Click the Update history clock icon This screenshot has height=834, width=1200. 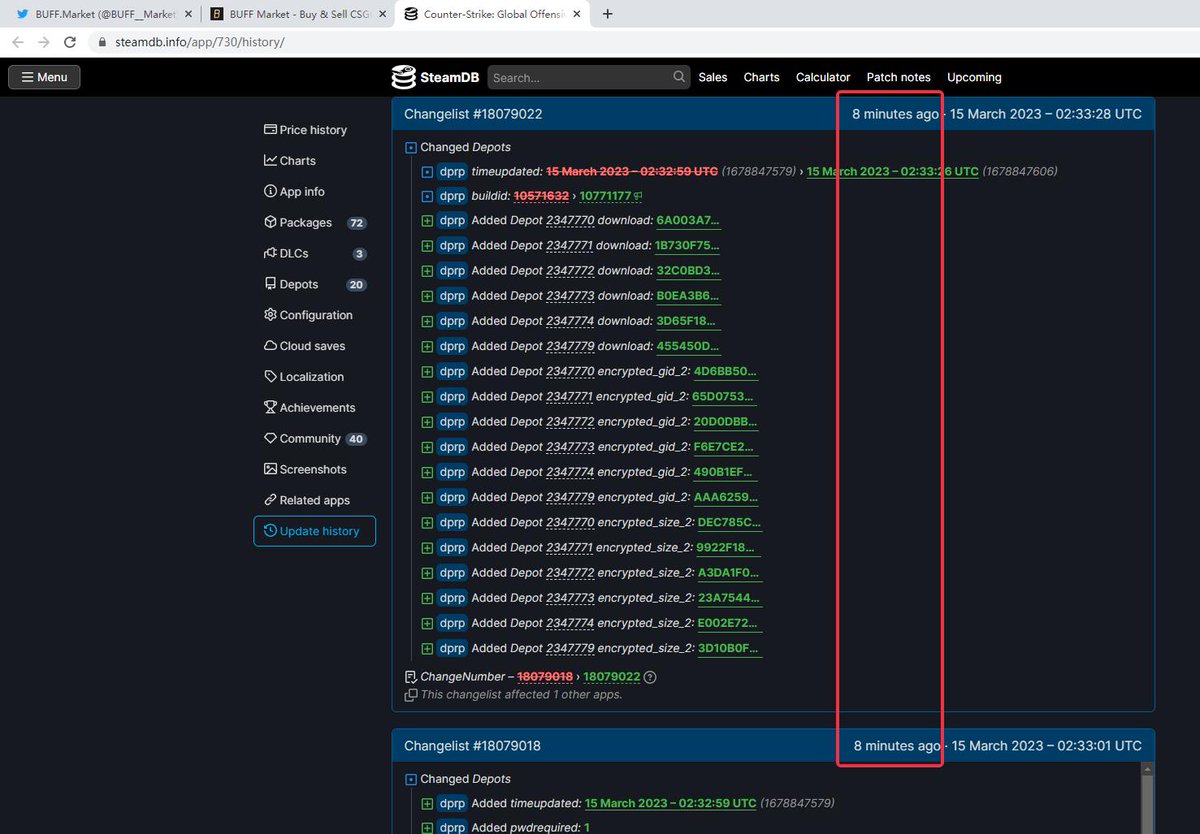click(270, 531)
